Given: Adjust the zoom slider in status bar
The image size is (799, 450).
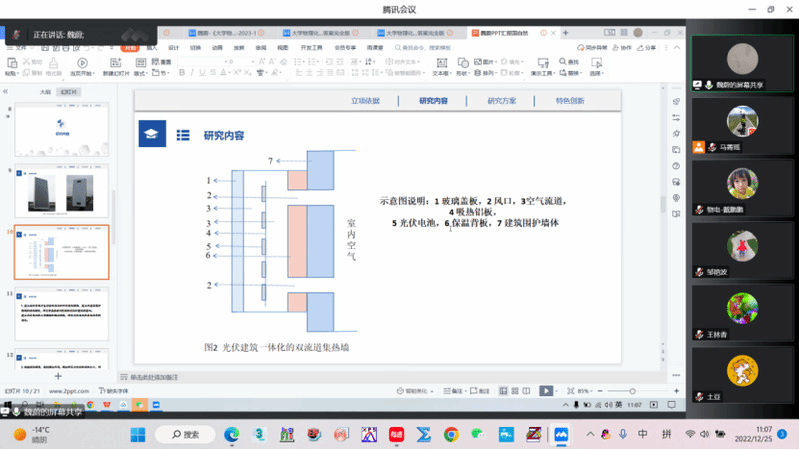Looking at the screenshot, I should [632, 391].
